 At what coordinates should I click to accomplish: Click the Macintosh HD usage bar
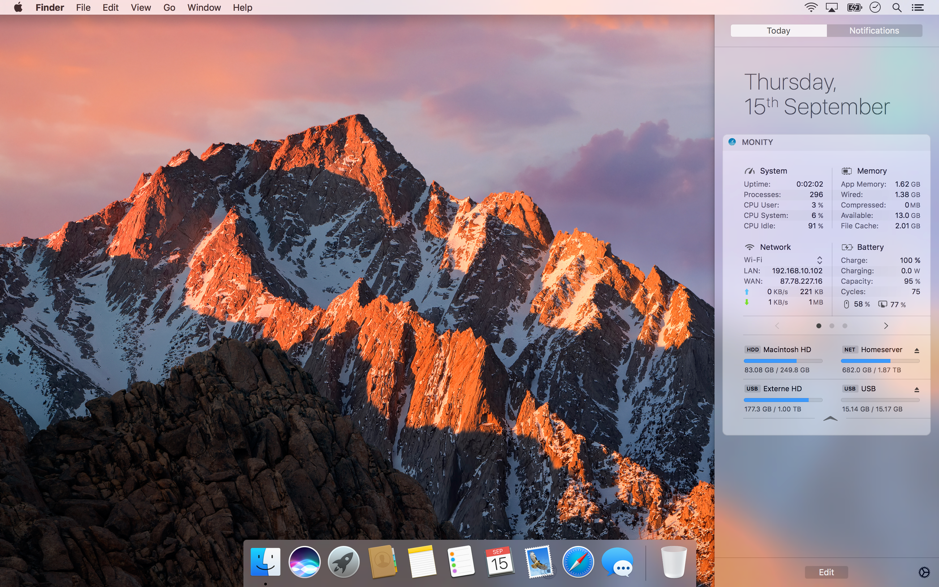(x=782, y=361)
